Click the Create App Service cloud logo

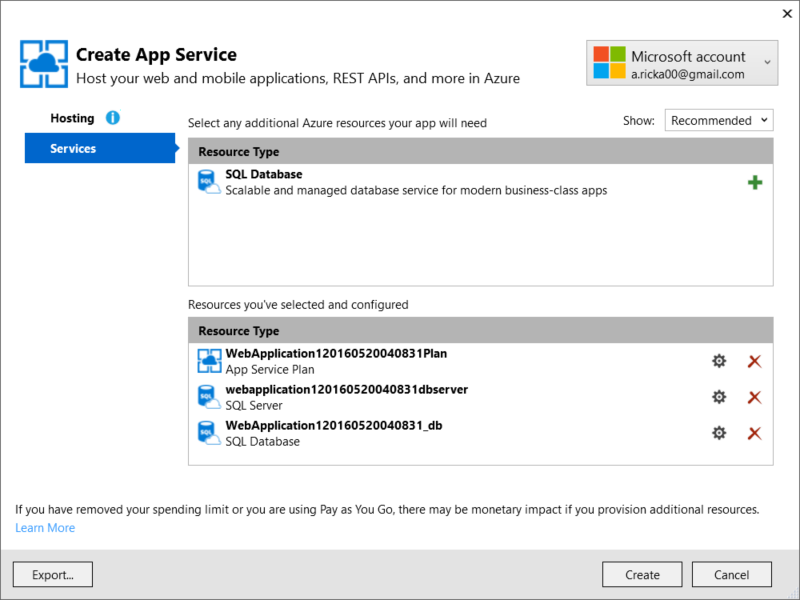44,64
